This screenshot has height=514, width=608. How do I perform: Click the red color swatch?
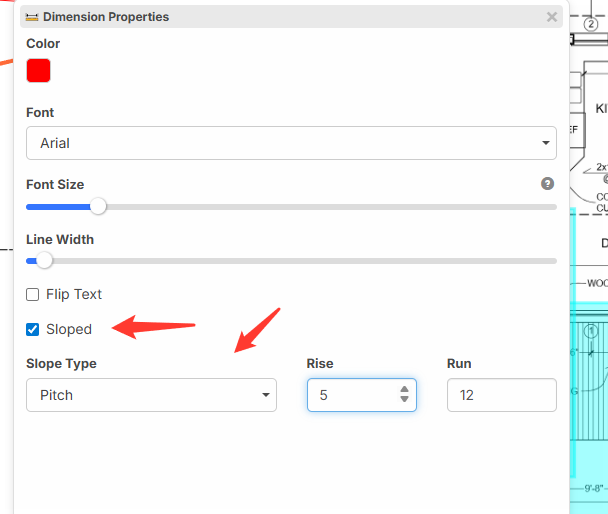[x=38, y=71]
